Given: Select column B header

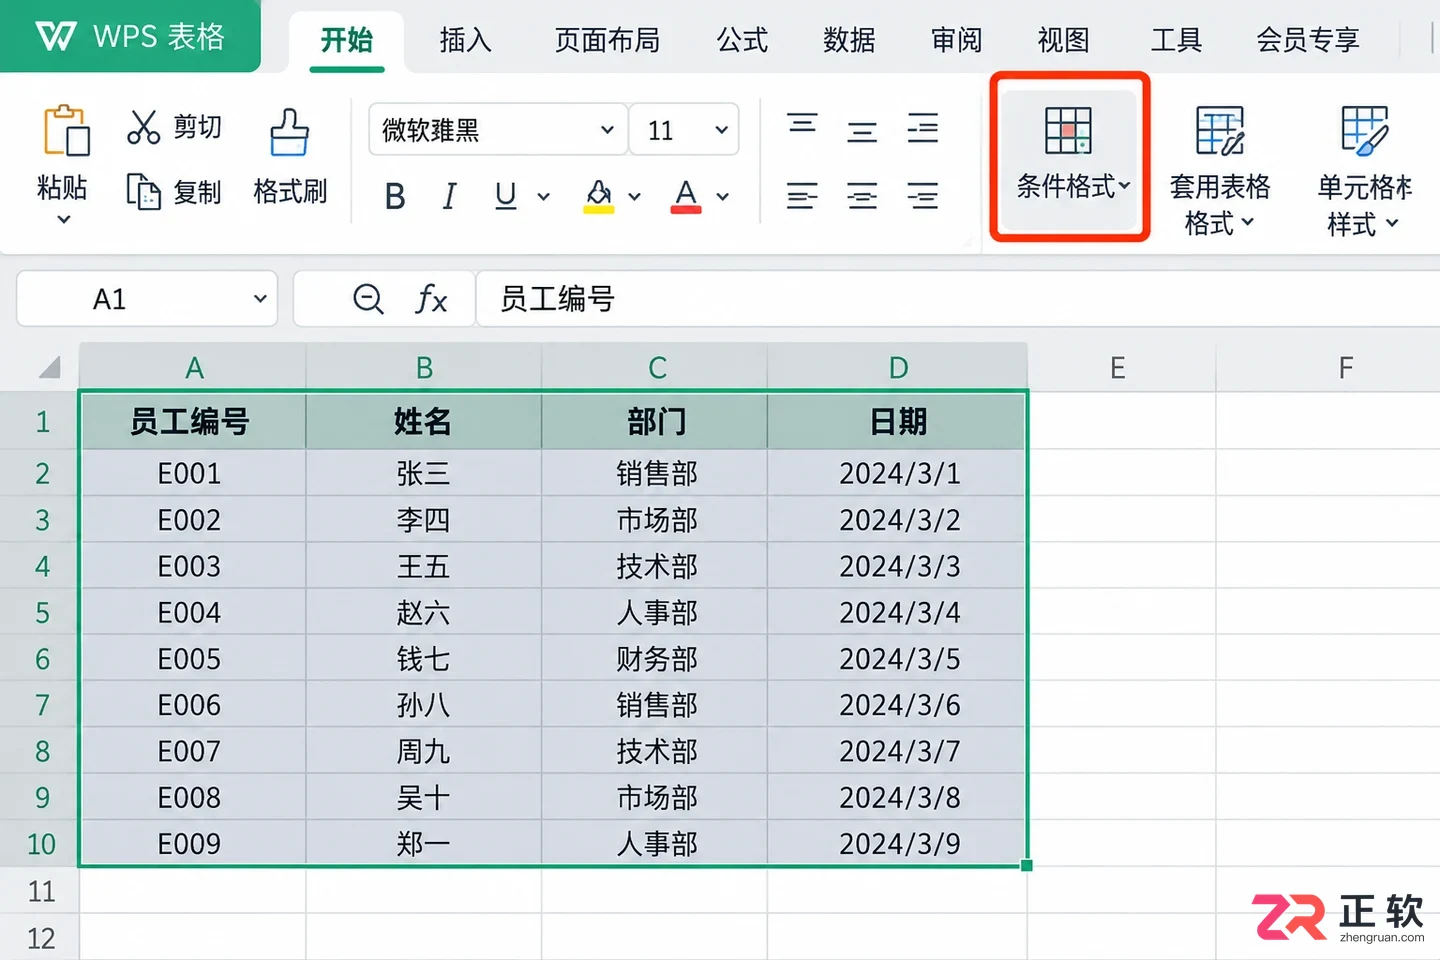Looking at the screenshot, I should 424,368.
